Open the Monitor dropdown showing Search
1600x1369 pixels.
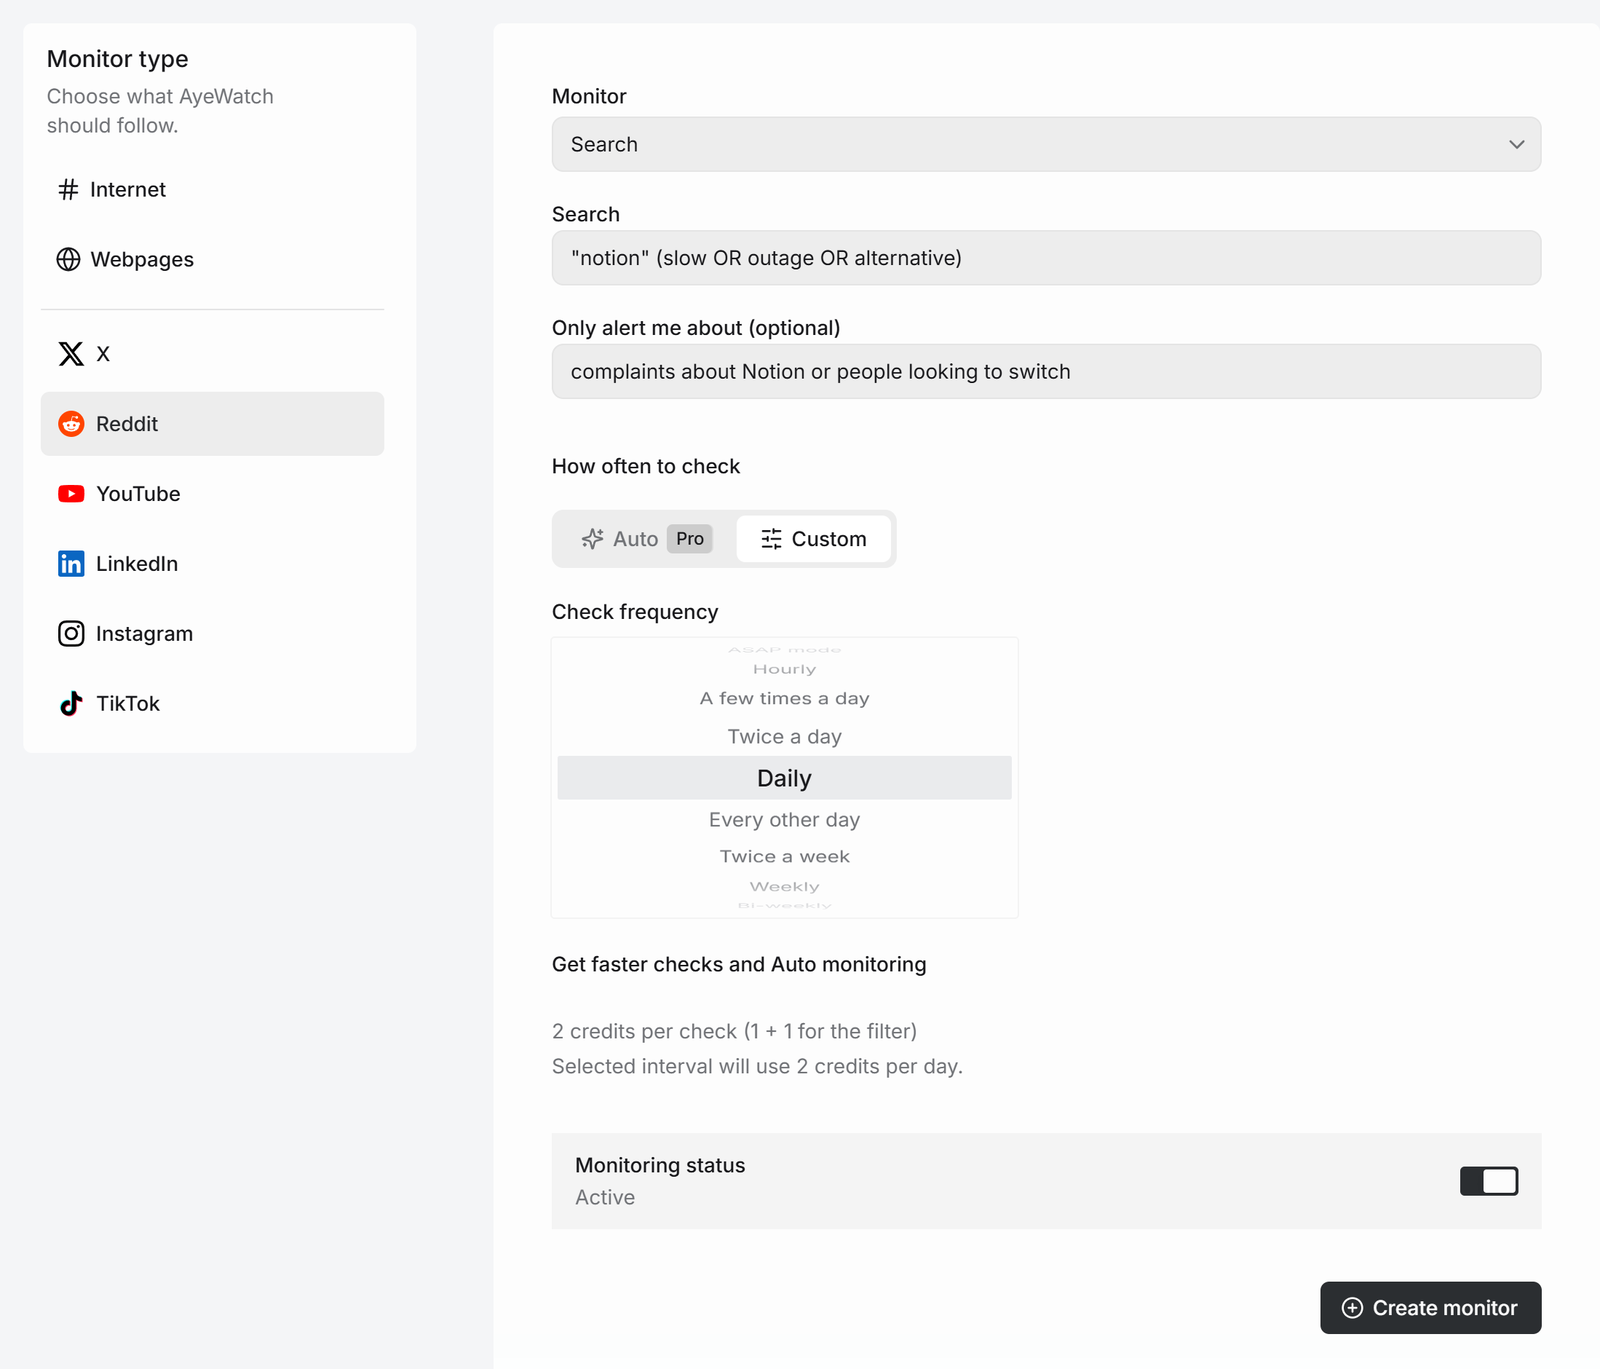click(x=1046, y=144)
